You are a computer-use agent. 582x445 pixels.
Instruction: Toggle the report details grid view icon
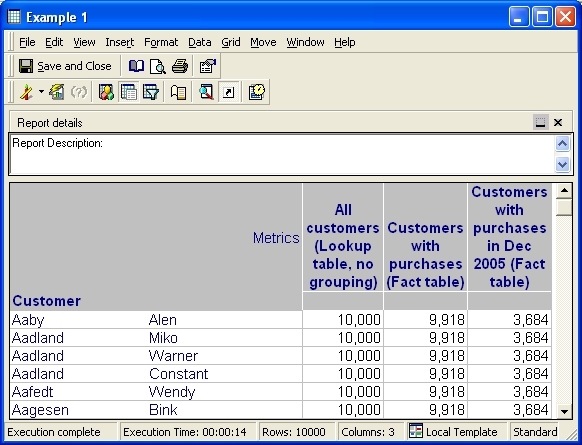coord(129,92)
